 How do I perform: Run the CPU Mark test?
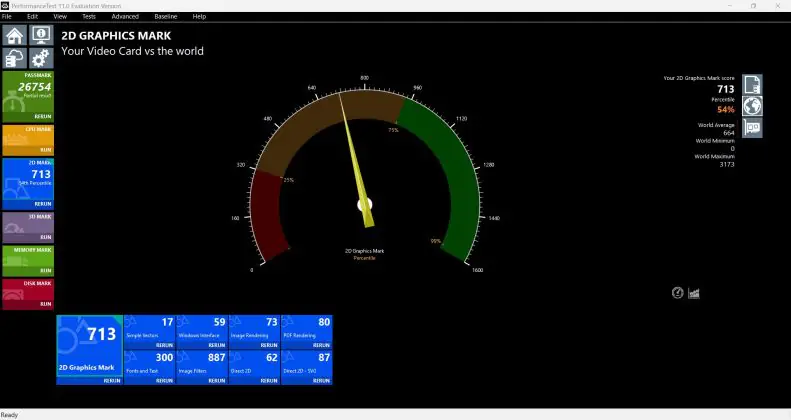tap(46, 150)
